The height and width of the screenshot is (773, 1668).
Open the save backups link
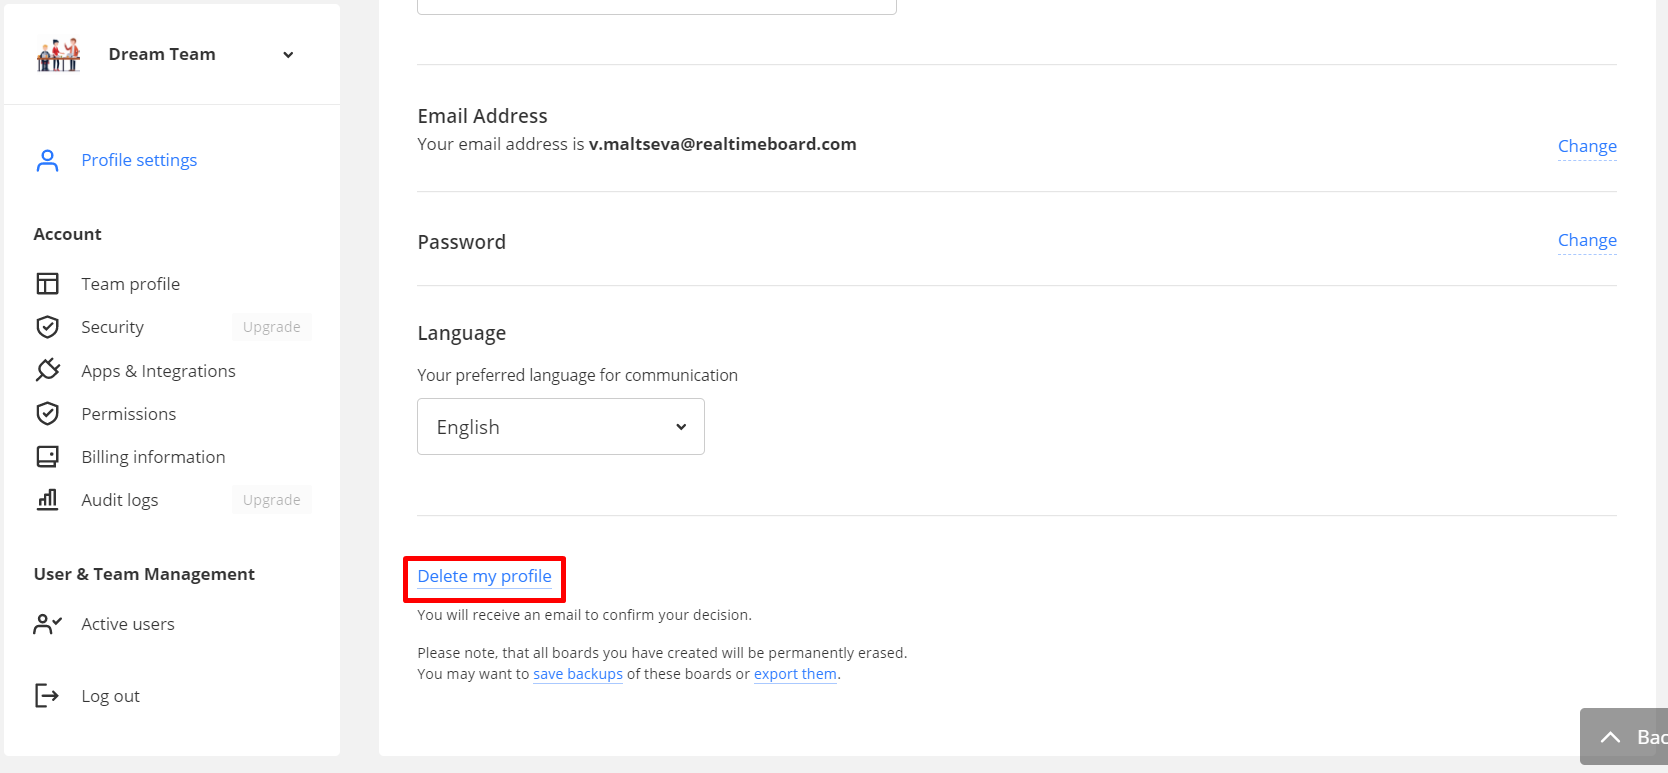(x=577, y=674)
